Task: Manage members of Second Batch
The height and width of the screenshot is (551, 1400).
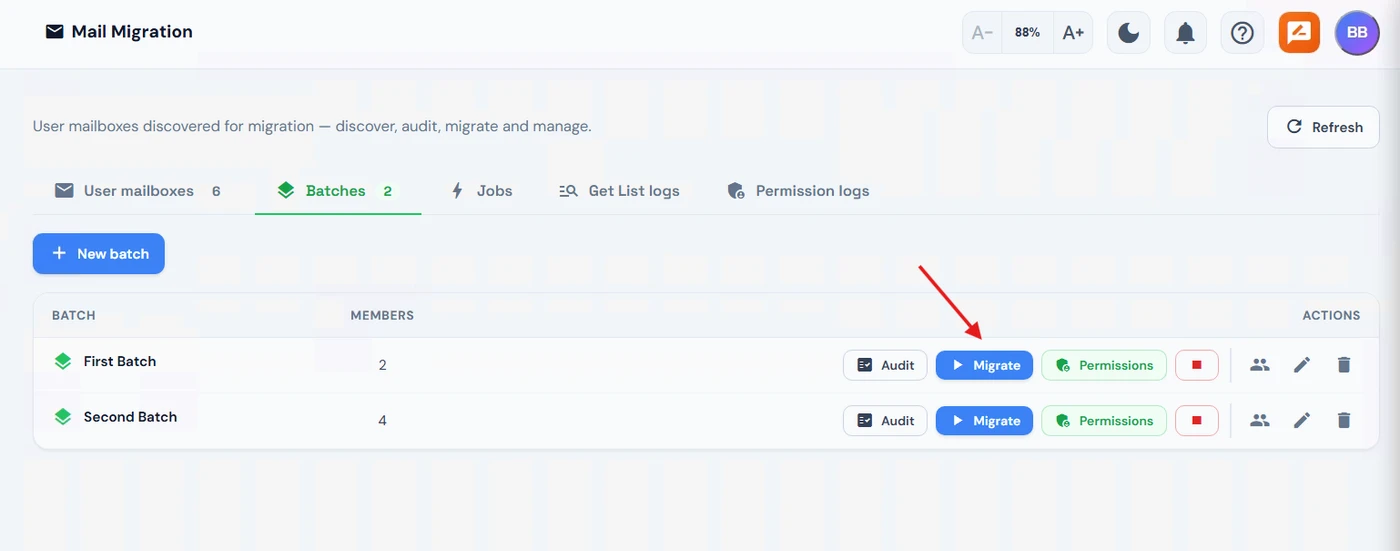Action: coord(1260,421)
